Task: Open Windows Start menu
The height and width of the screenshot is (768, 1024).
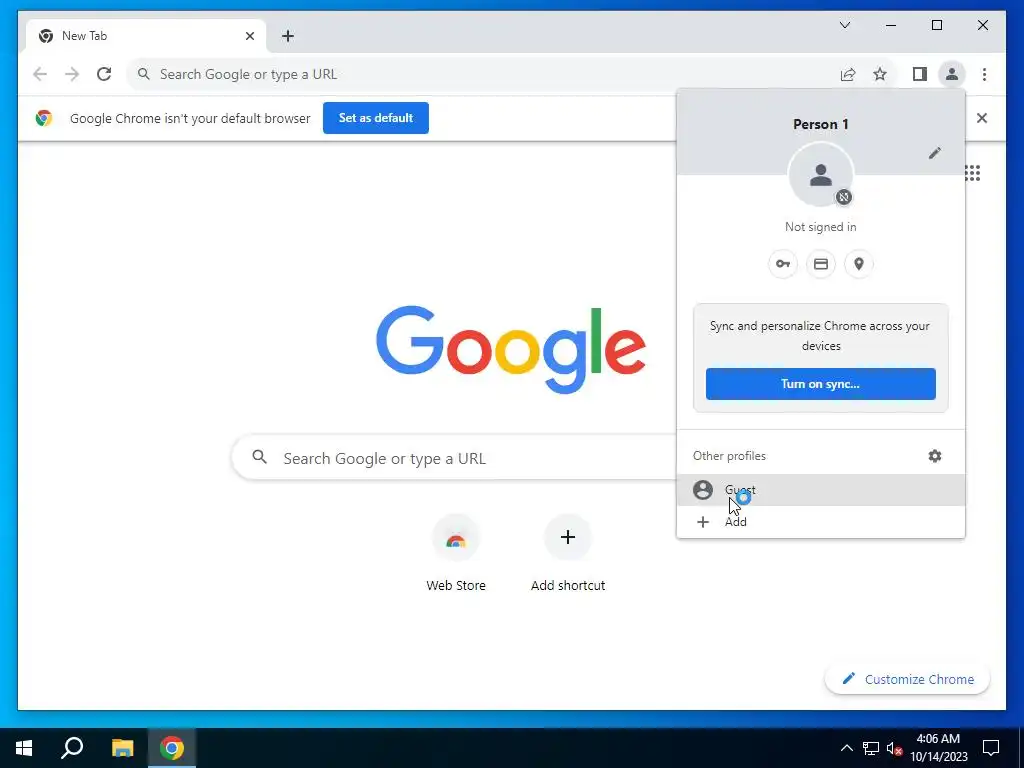Action: [x=24, y=748]
